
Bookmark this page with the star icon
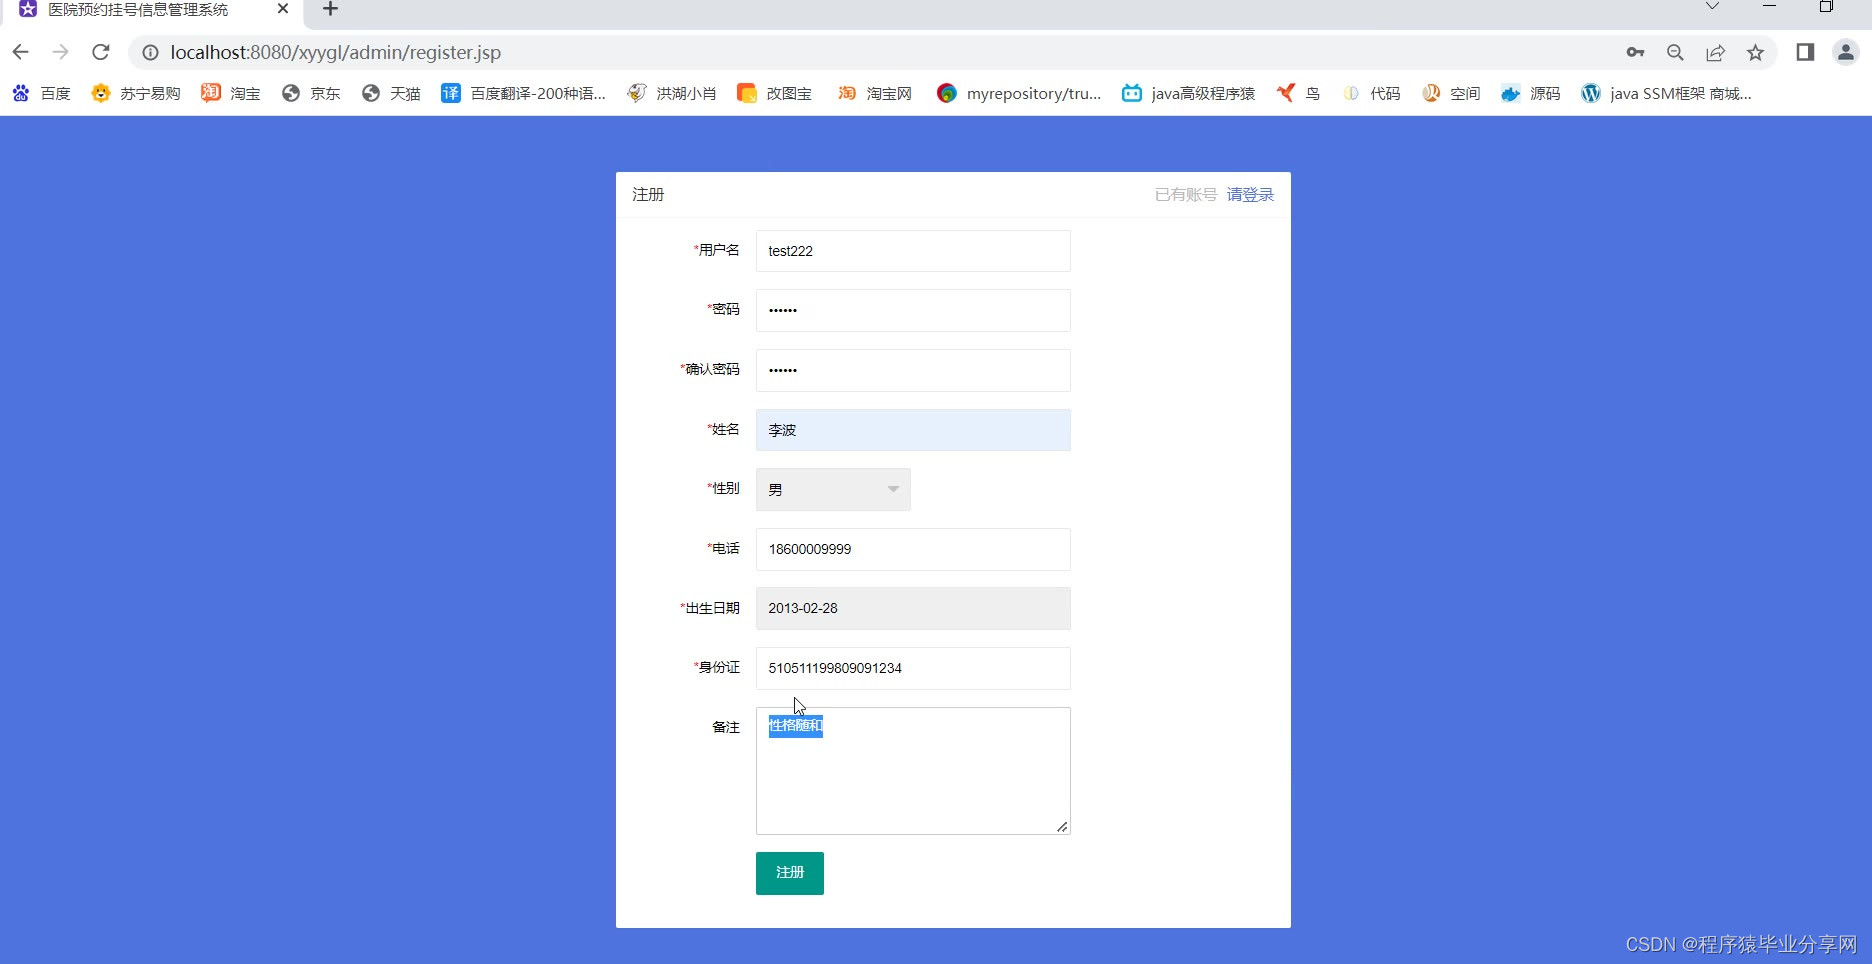tap(1755, 52)
